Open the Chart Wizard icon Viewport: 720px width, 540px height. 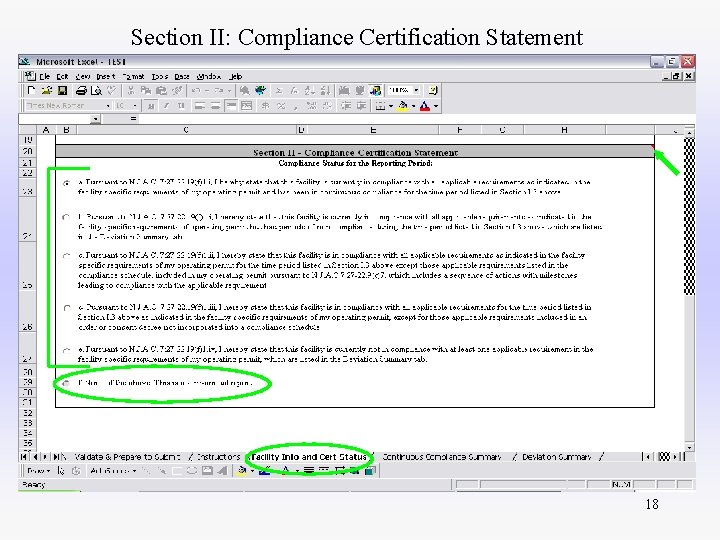click(344, 90)
